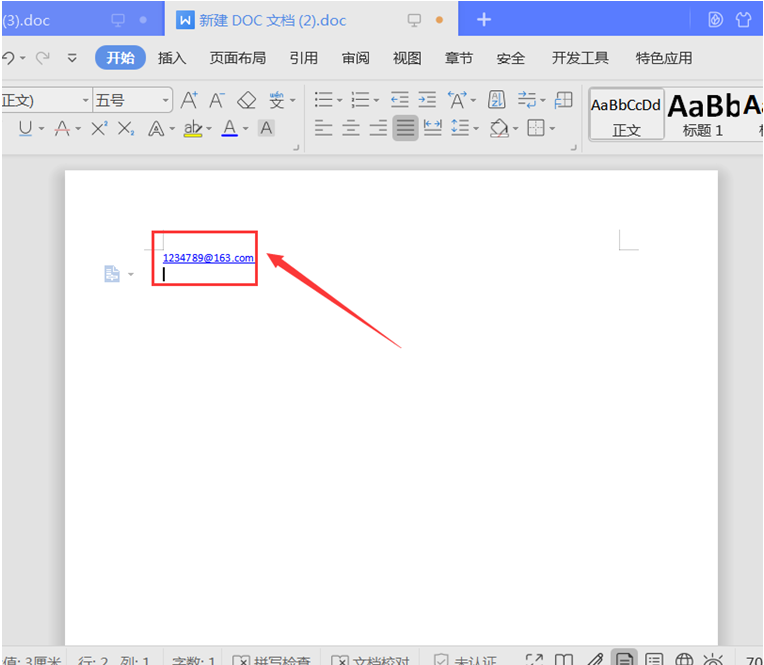Expand bullet list style dropdown arrow
This screenshot has width=764, height=665.
(x=340, y=100)
